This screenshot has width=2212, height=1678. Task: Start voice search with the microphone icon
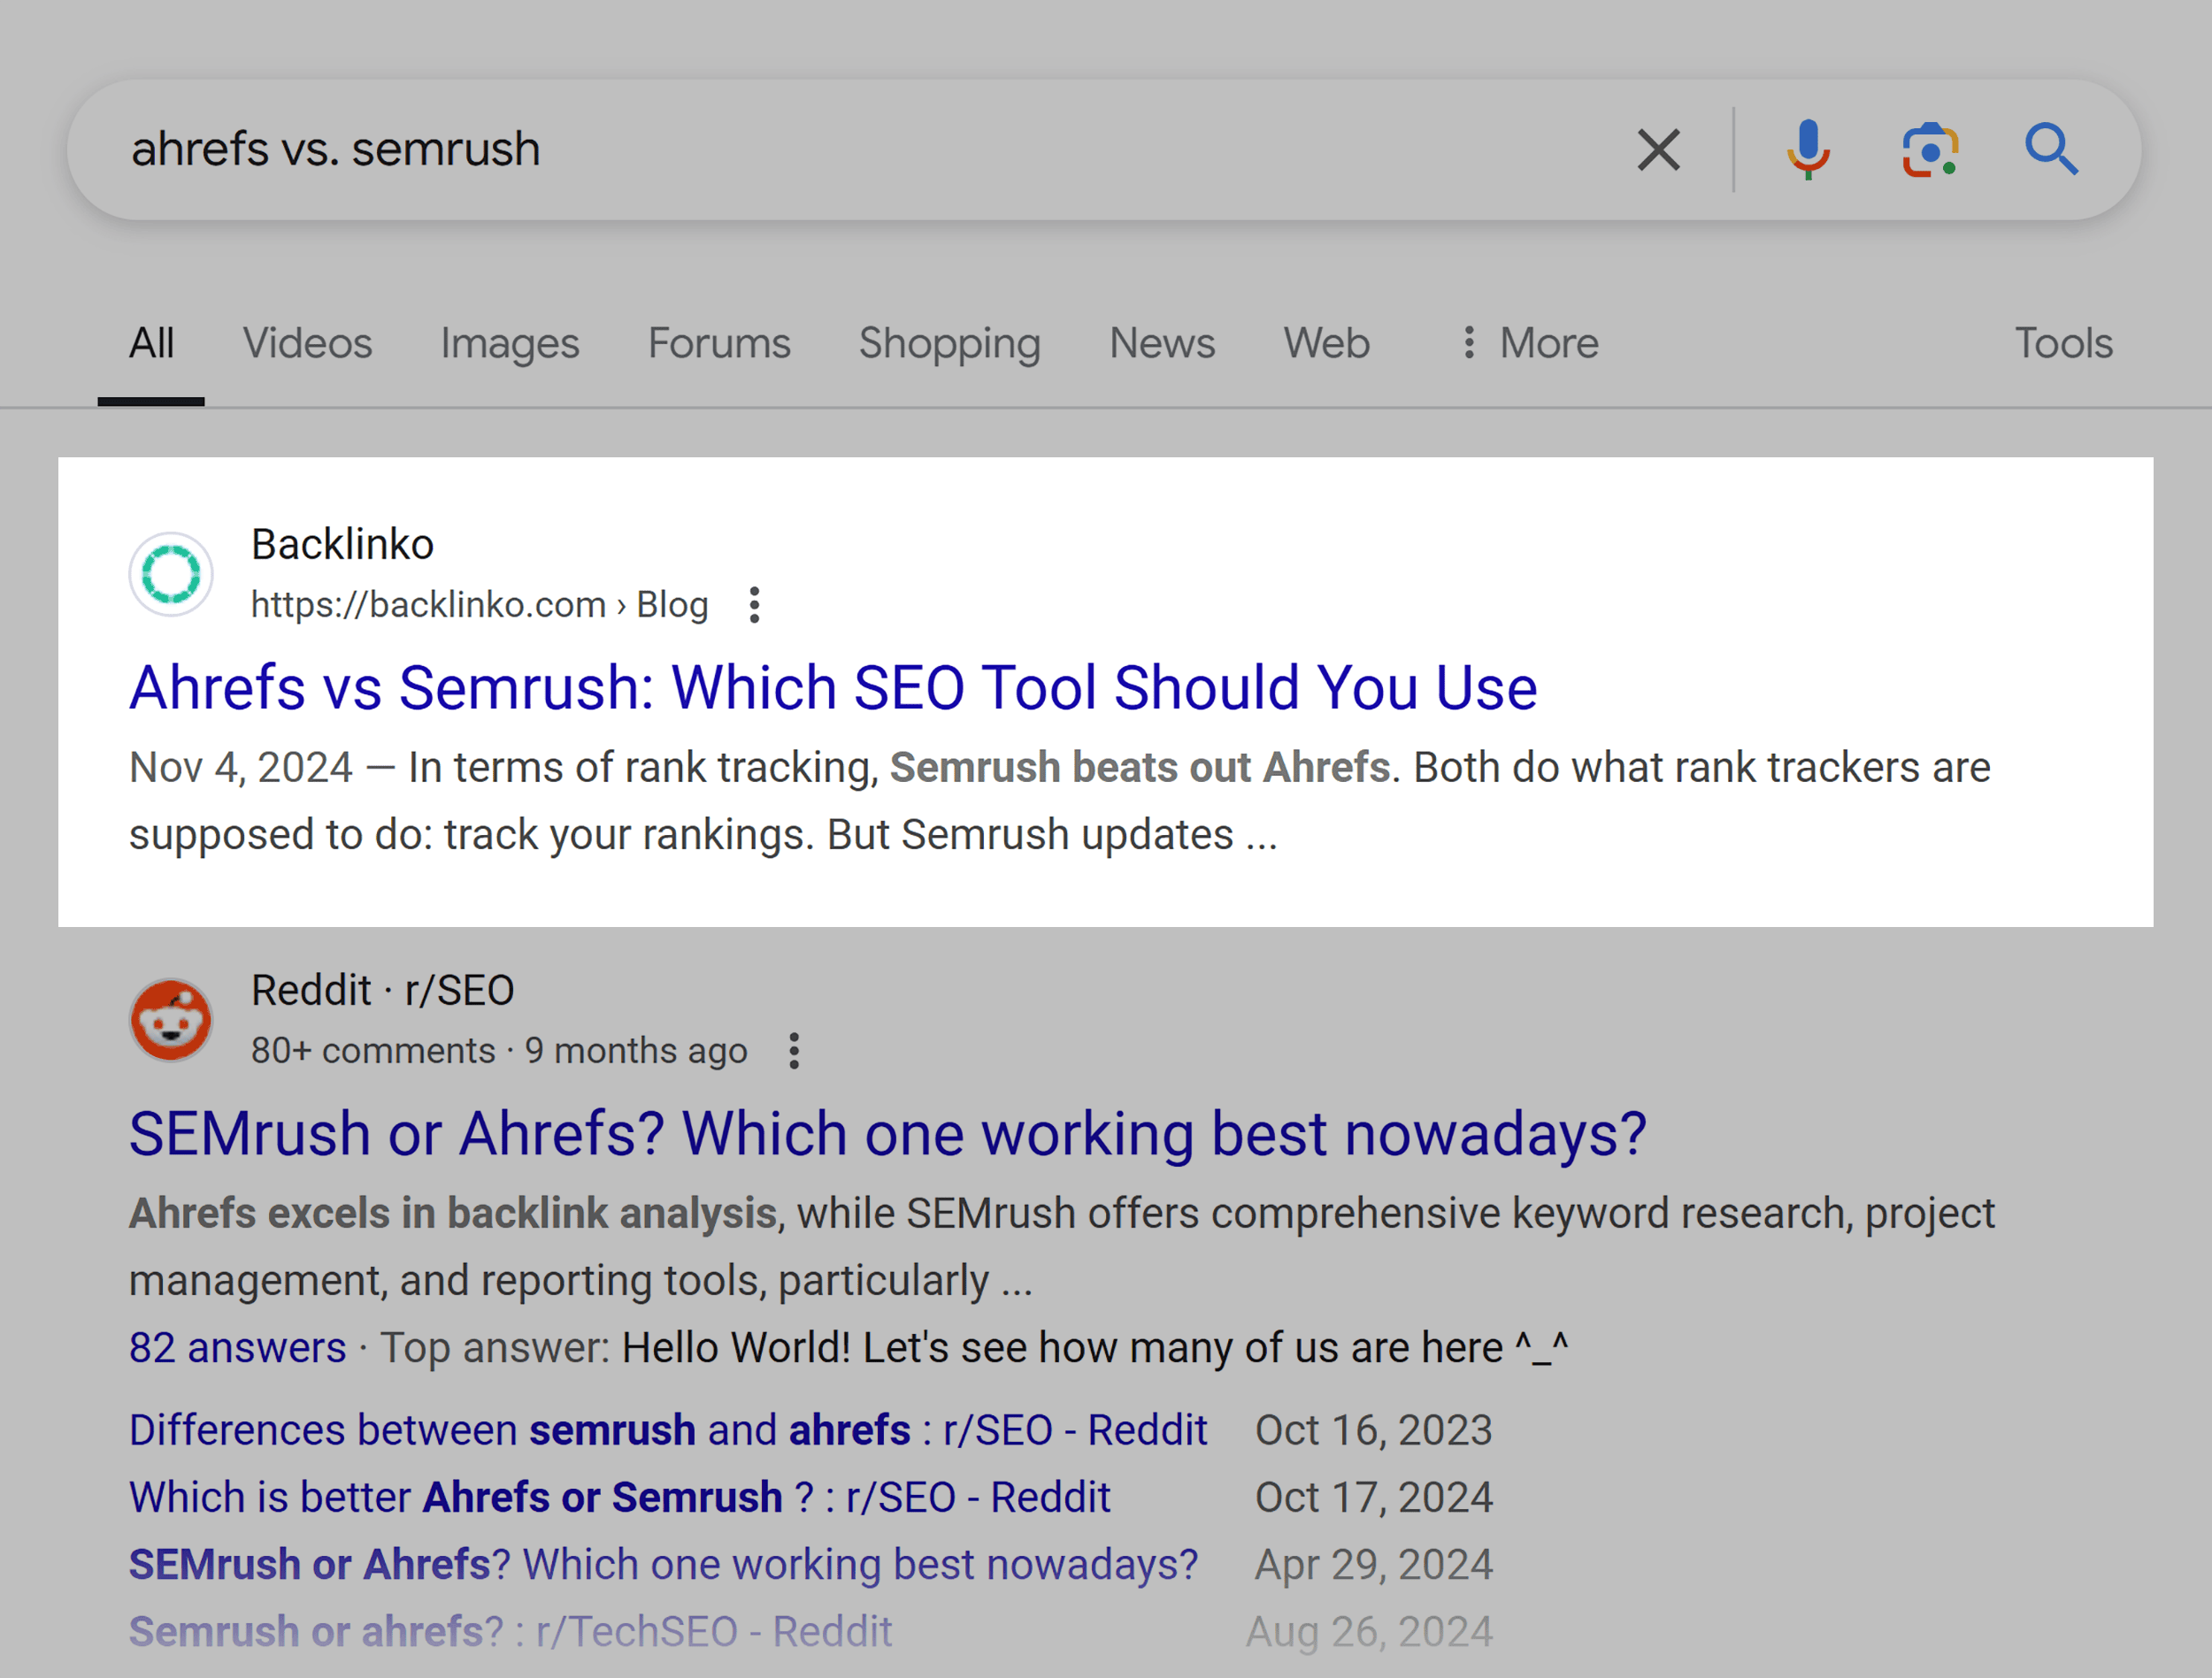coord(1808,150)
